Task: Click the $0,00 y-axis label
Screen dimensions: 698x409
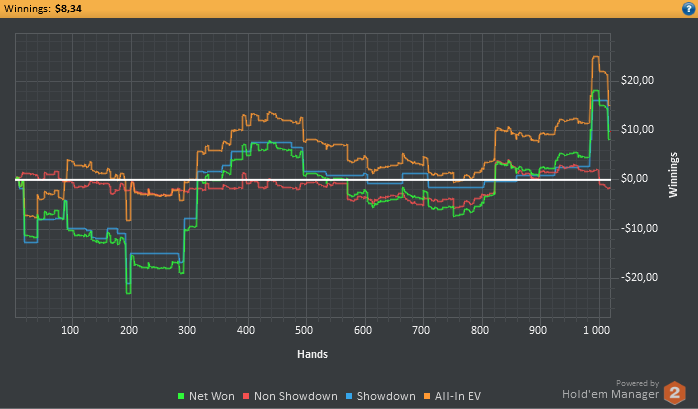Action: pos(634,179)
